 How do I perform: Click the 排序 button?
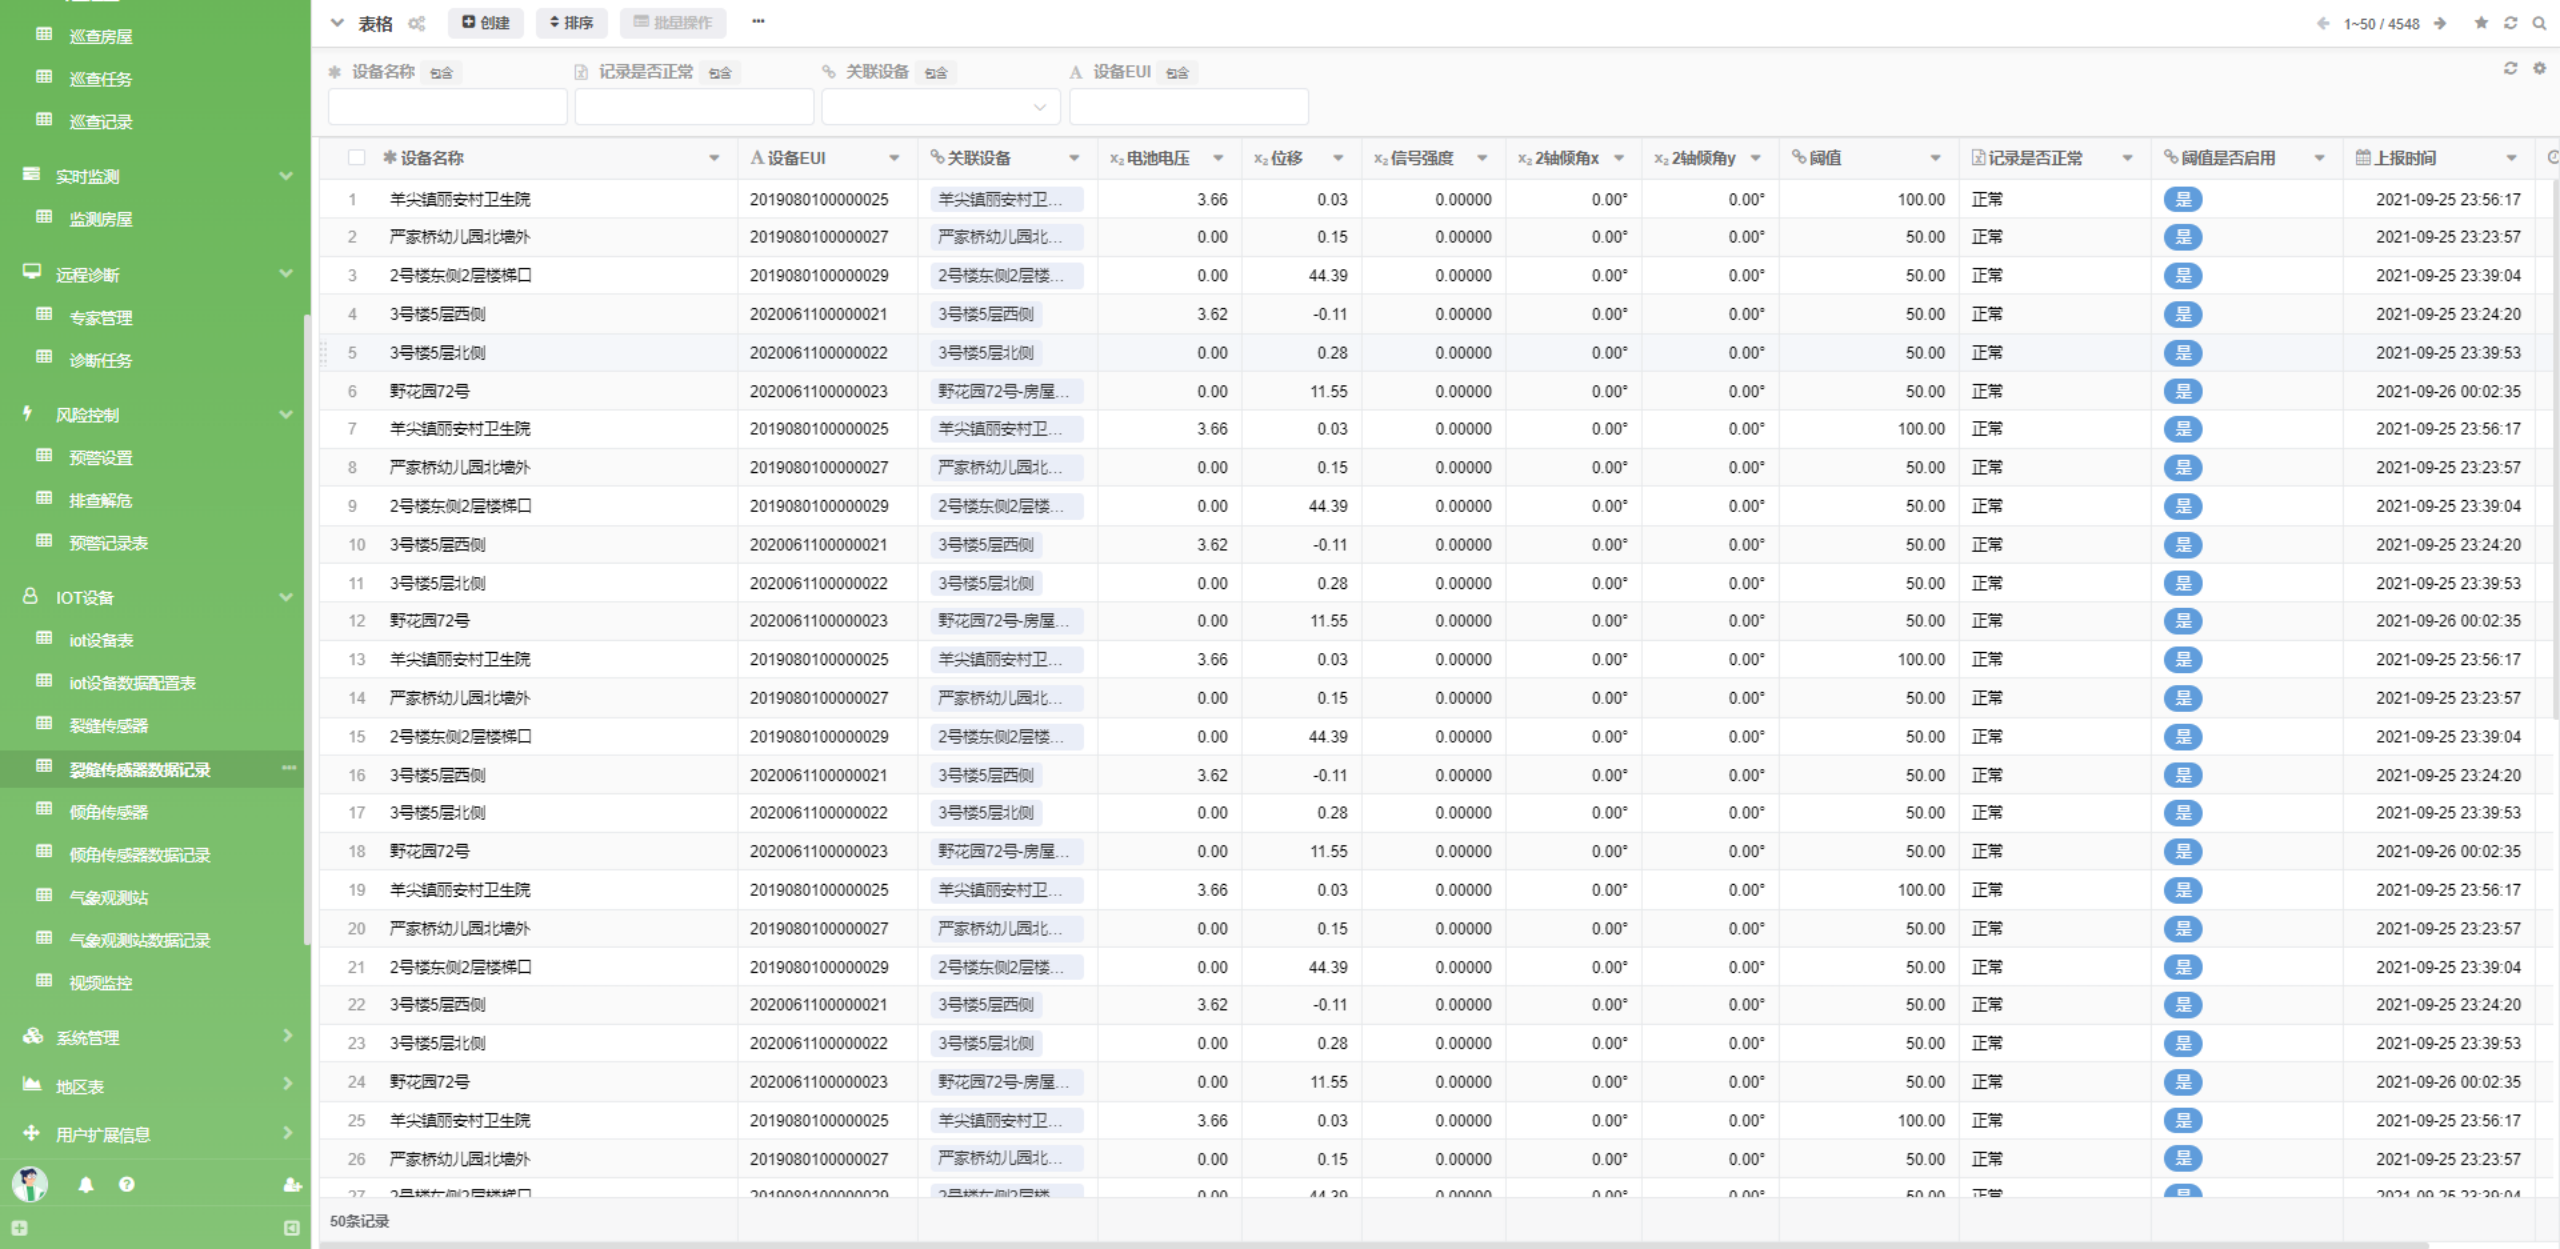(x=572, y=22)
